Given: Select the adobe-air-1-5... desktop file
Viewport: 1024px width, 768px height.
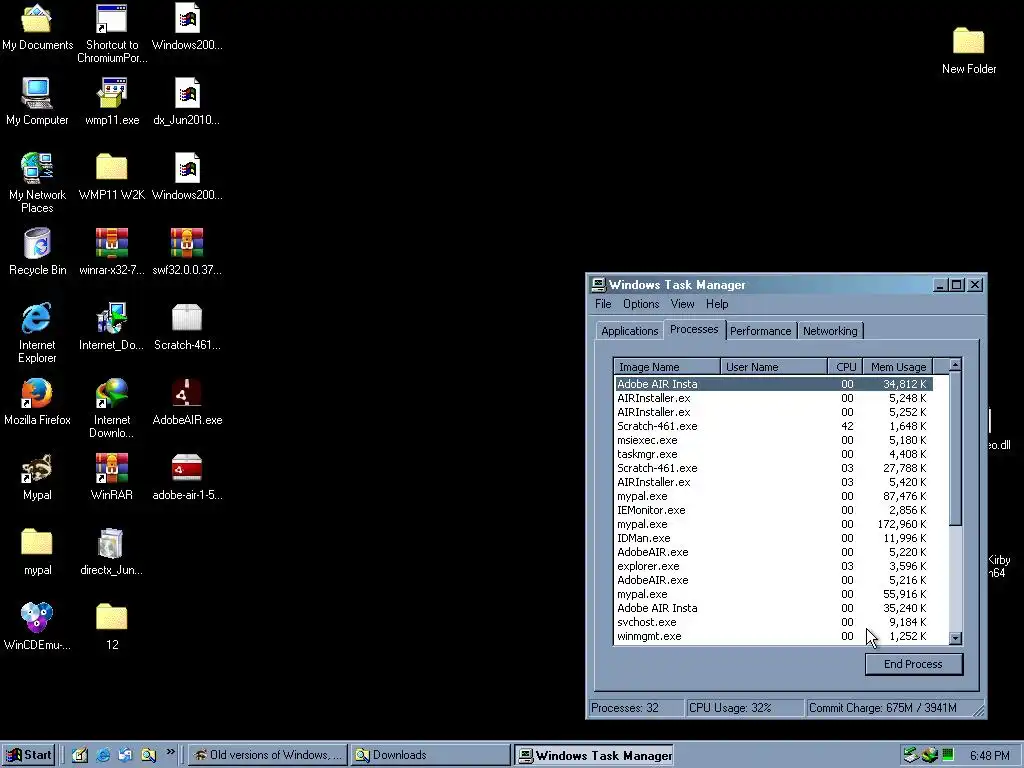Looking at the screenshot, I should [x=187, y=477].
